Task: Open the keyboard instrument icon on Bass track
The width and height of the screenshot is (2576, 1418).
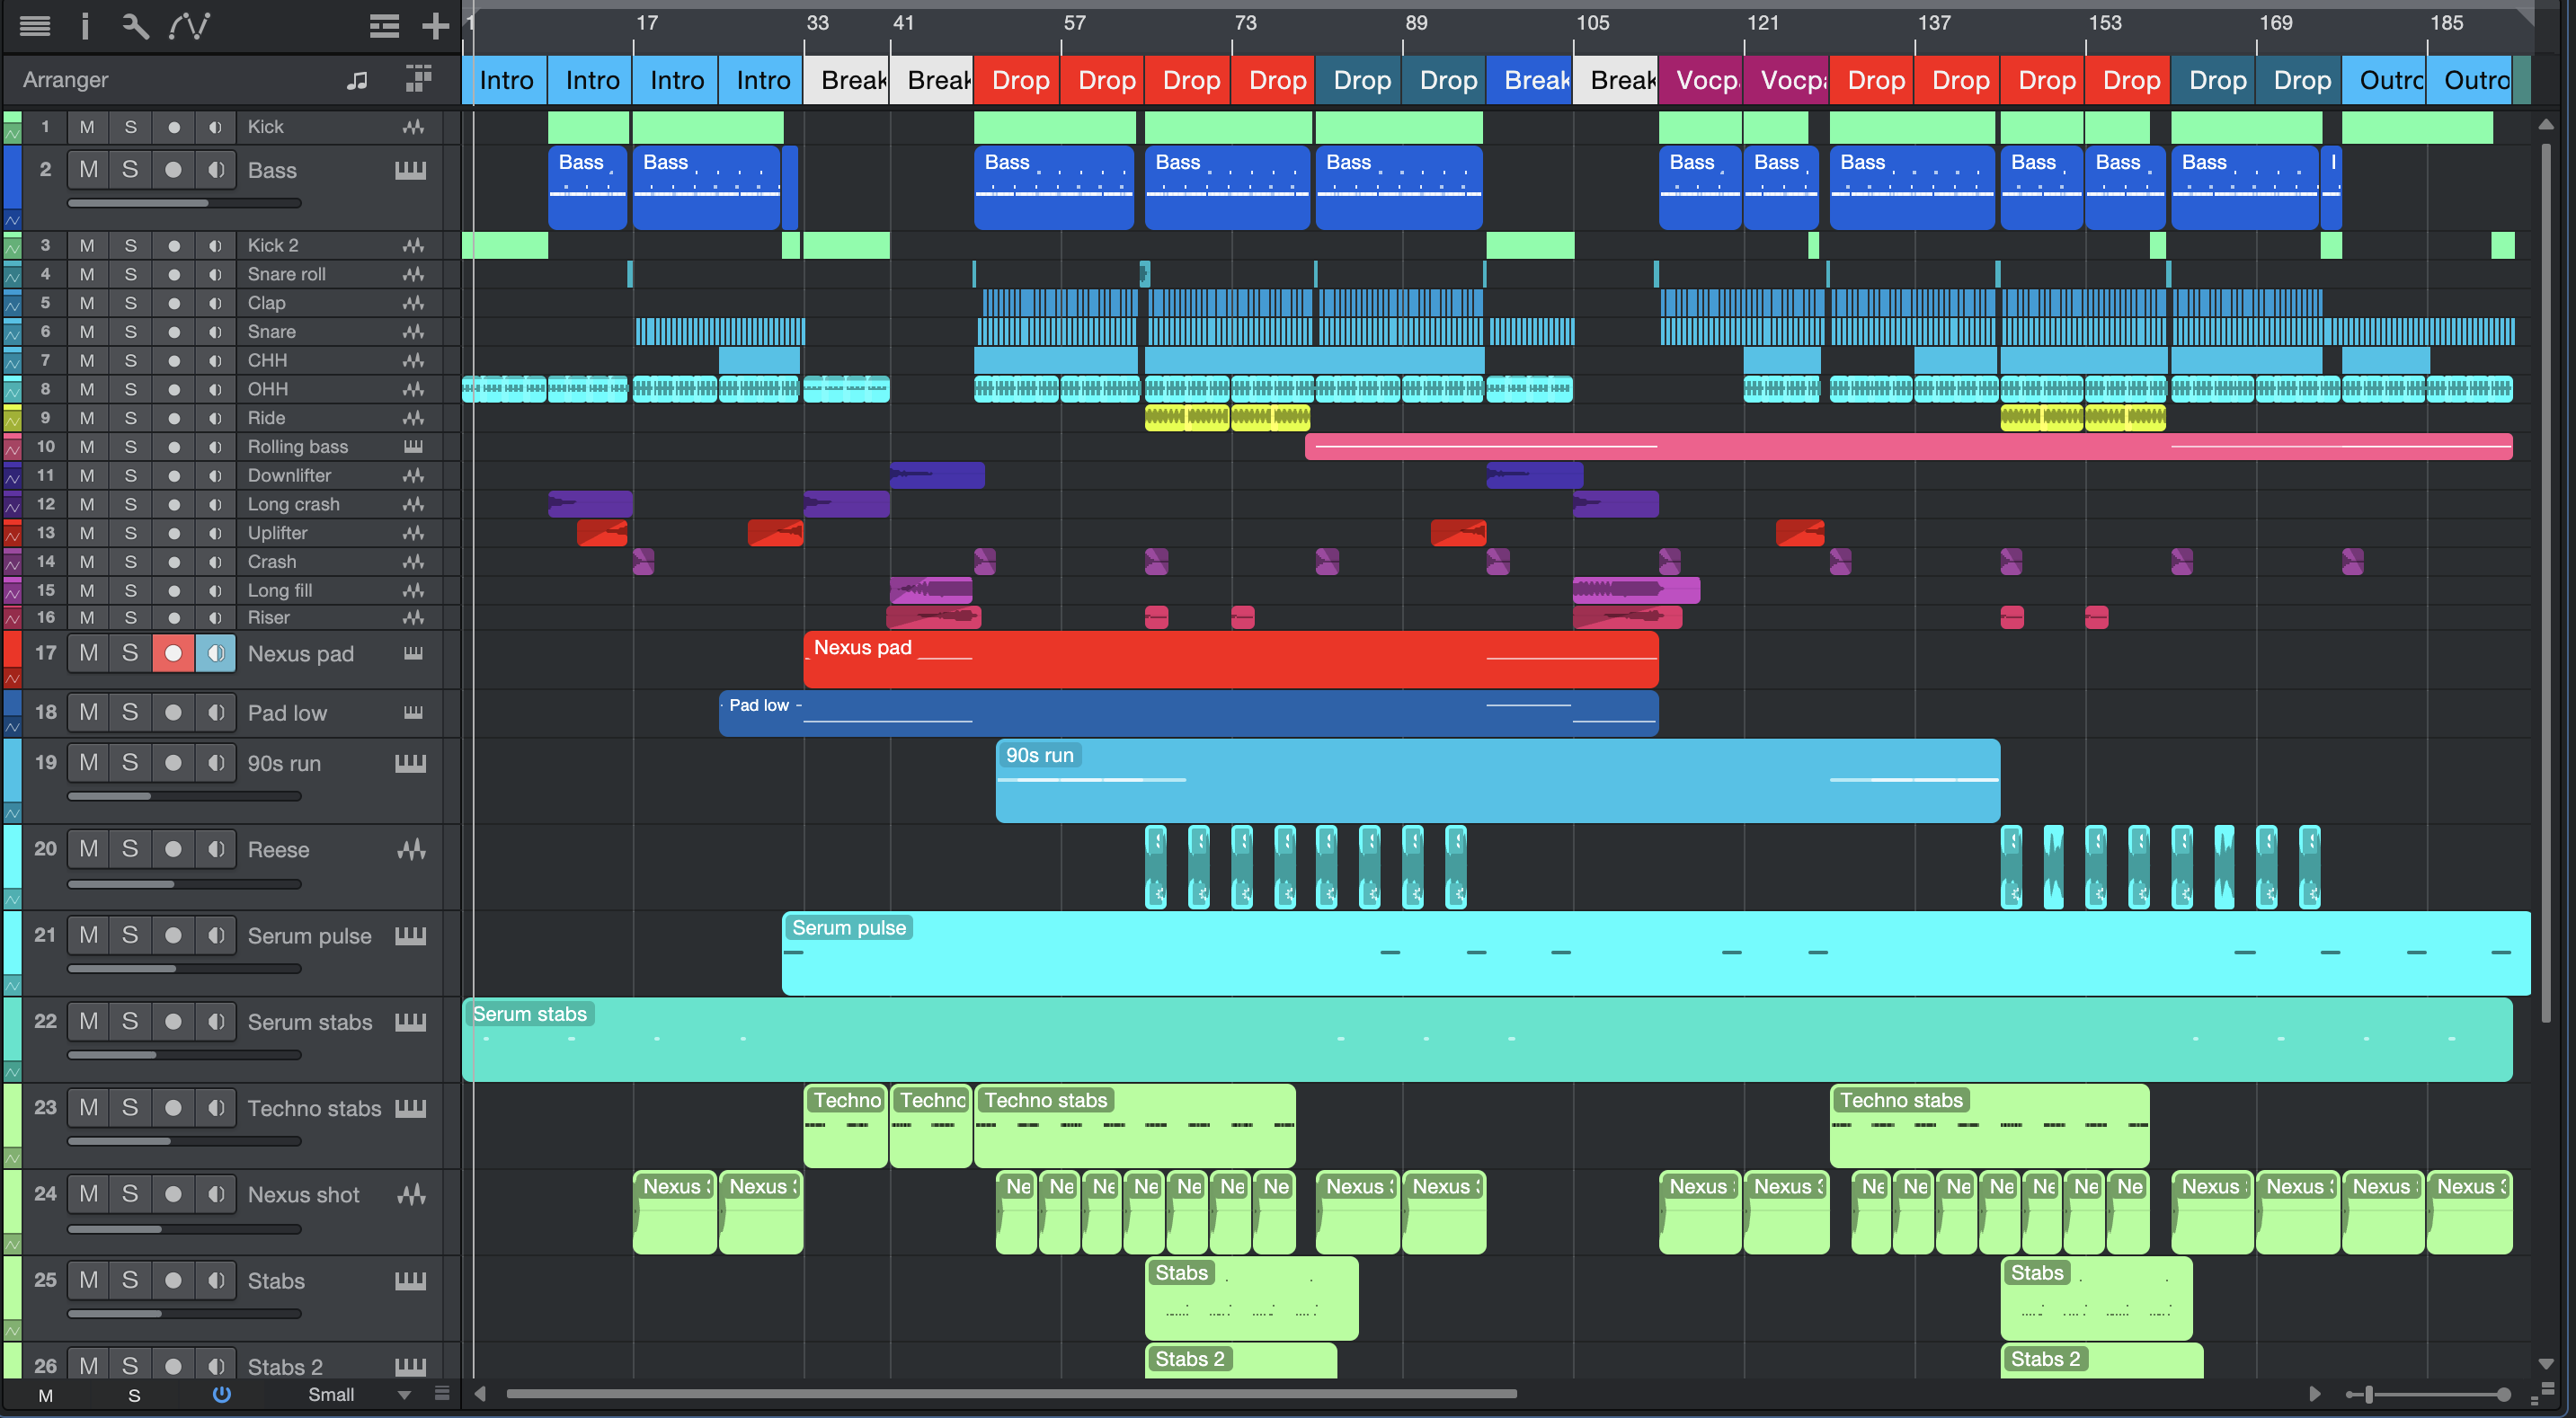Action: click(x=410, y=170)
